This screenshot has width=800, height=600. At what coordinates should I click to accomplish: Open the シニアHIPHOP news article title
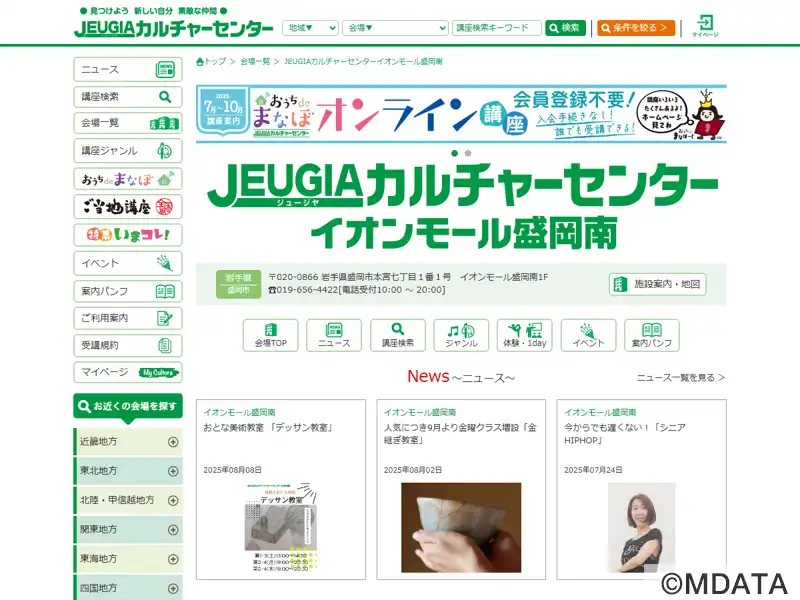click(625, 434)
